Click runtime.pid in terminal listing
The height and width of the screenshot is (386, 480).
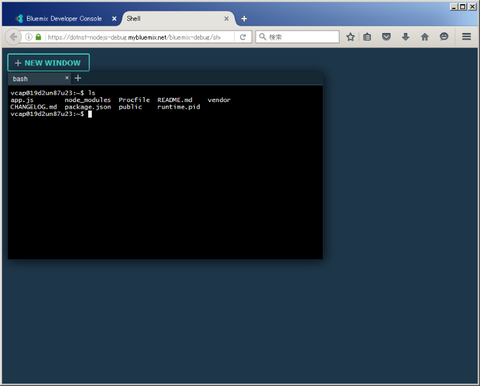click(x=179, y=107)
